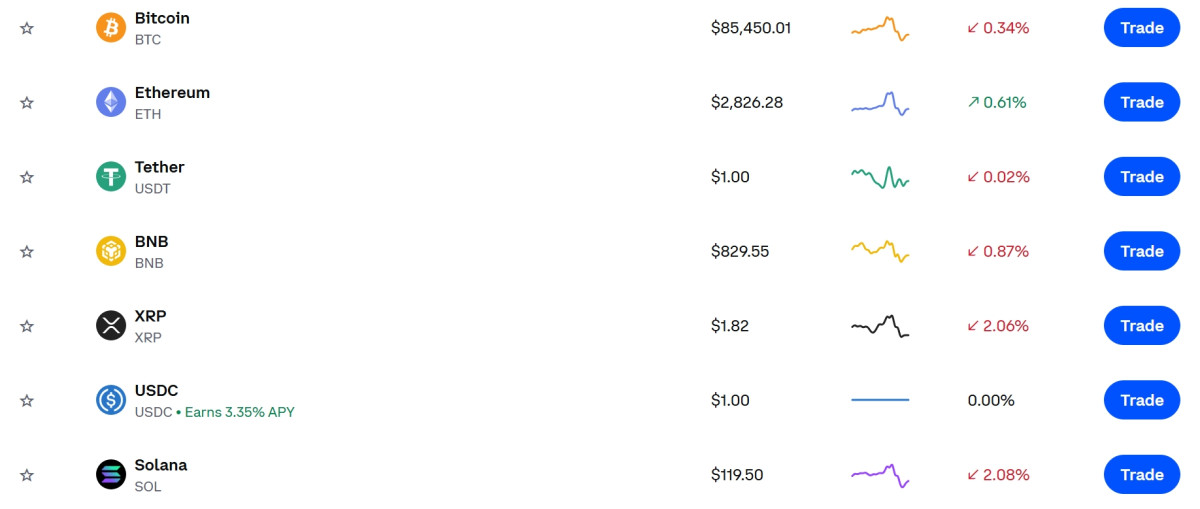Screen dimensions: 1200x509
Task: Open the Ethereum asset name link
Action: pos(172,93)
